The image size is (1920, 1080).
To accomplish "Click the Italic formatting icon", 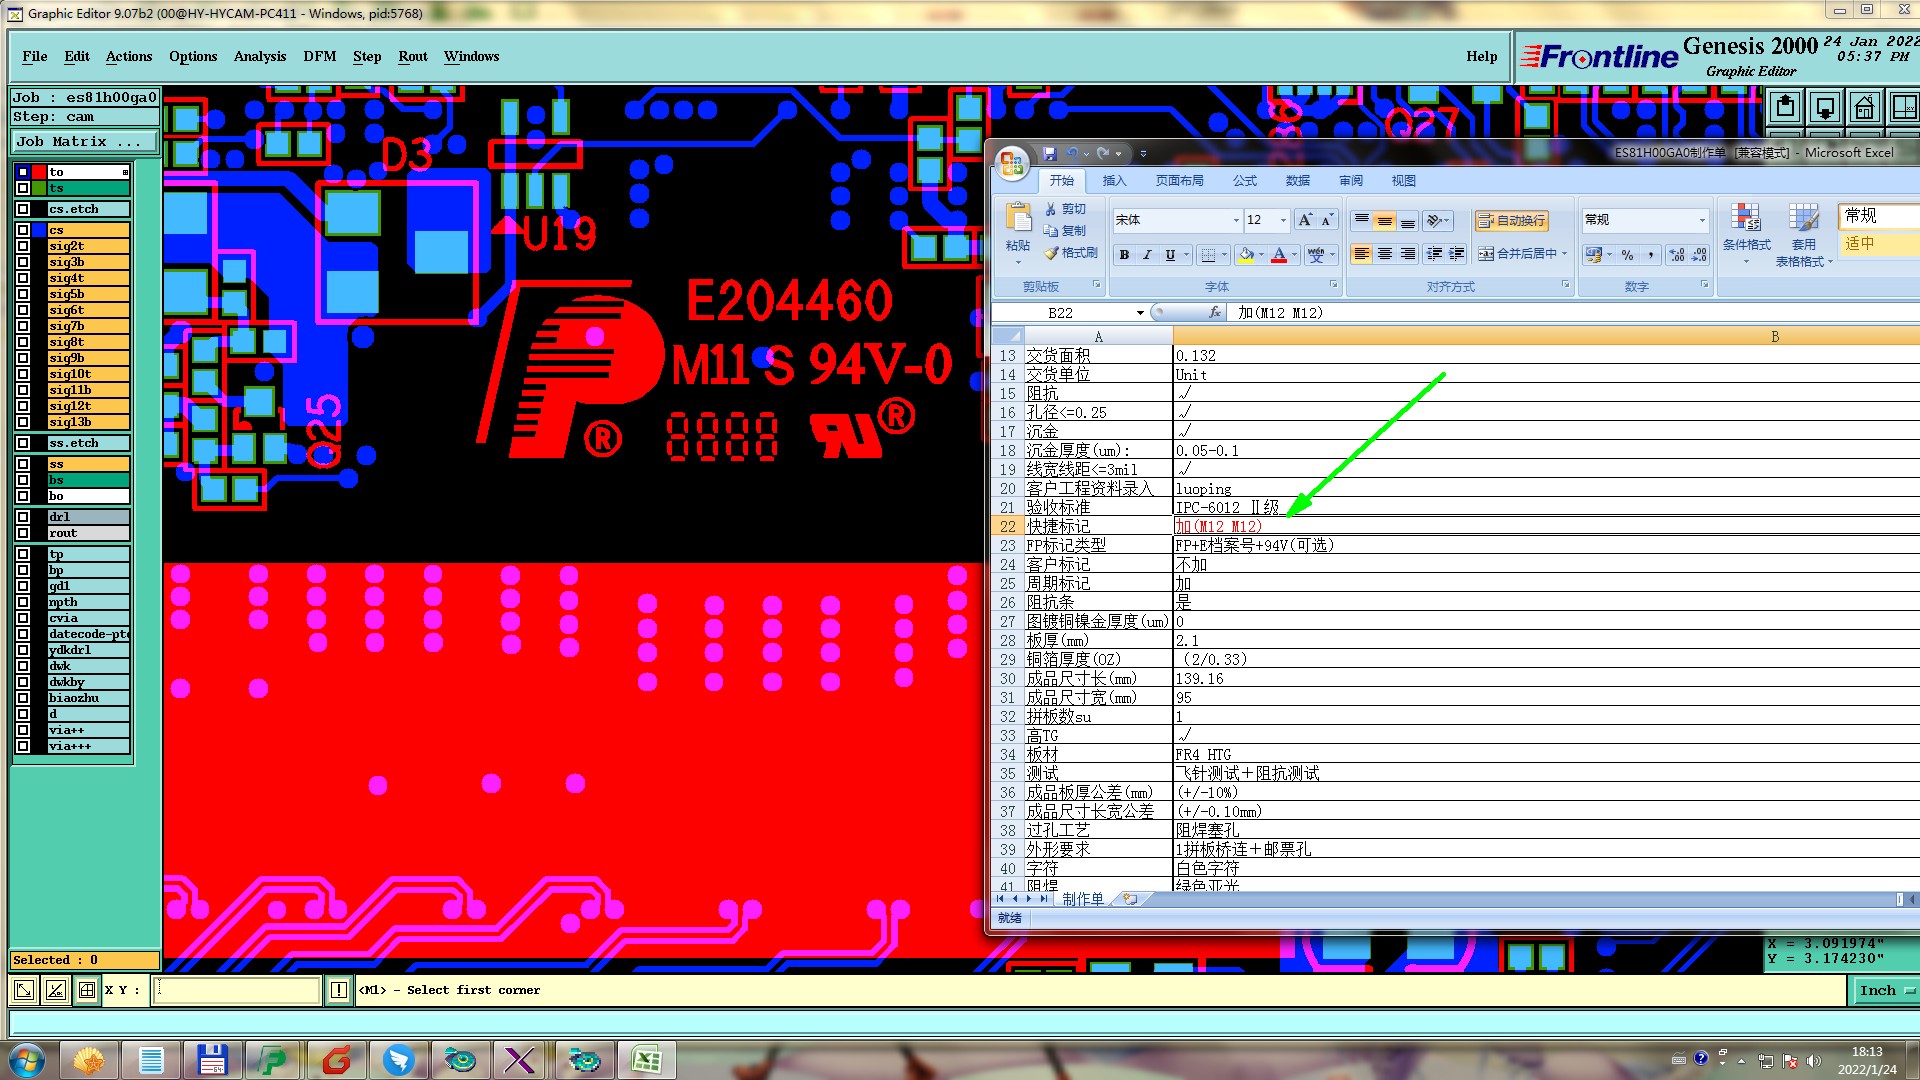I will (x=1147, y=255).
